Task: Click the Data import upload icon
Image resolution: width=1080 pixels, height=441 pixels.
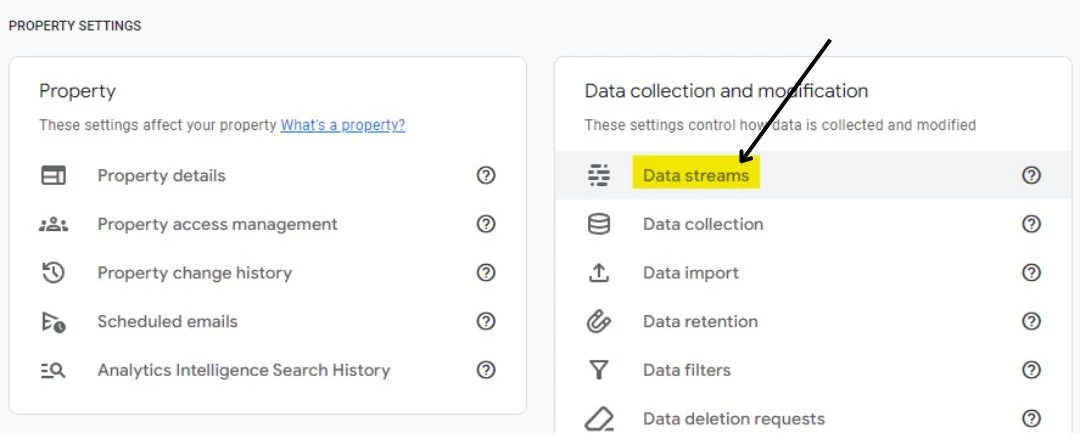Action: click(x=599, y=273)
